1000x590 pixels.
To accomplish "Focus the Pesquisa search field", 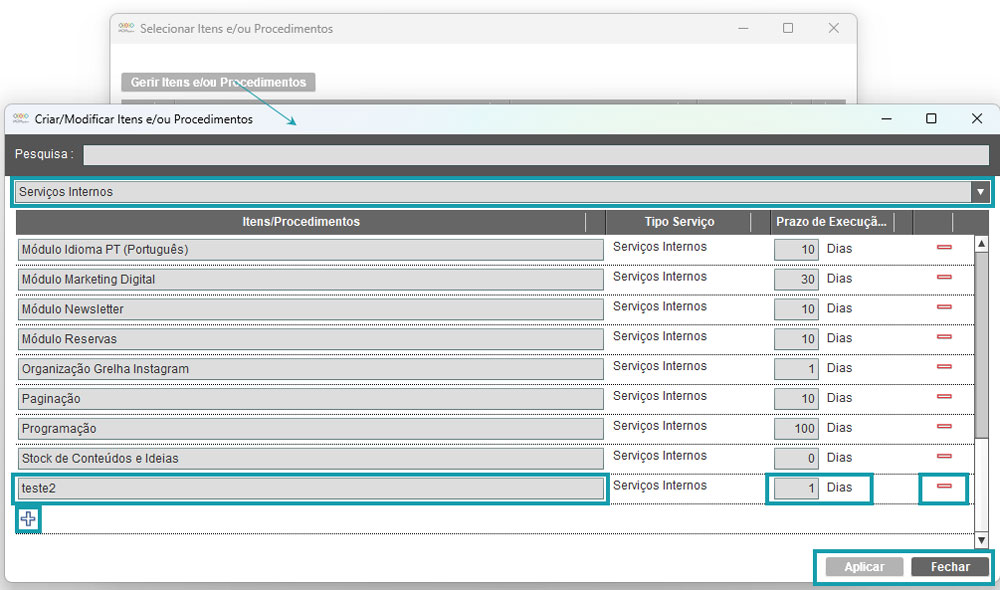I will pyautogui.click(x=535, y=155).
